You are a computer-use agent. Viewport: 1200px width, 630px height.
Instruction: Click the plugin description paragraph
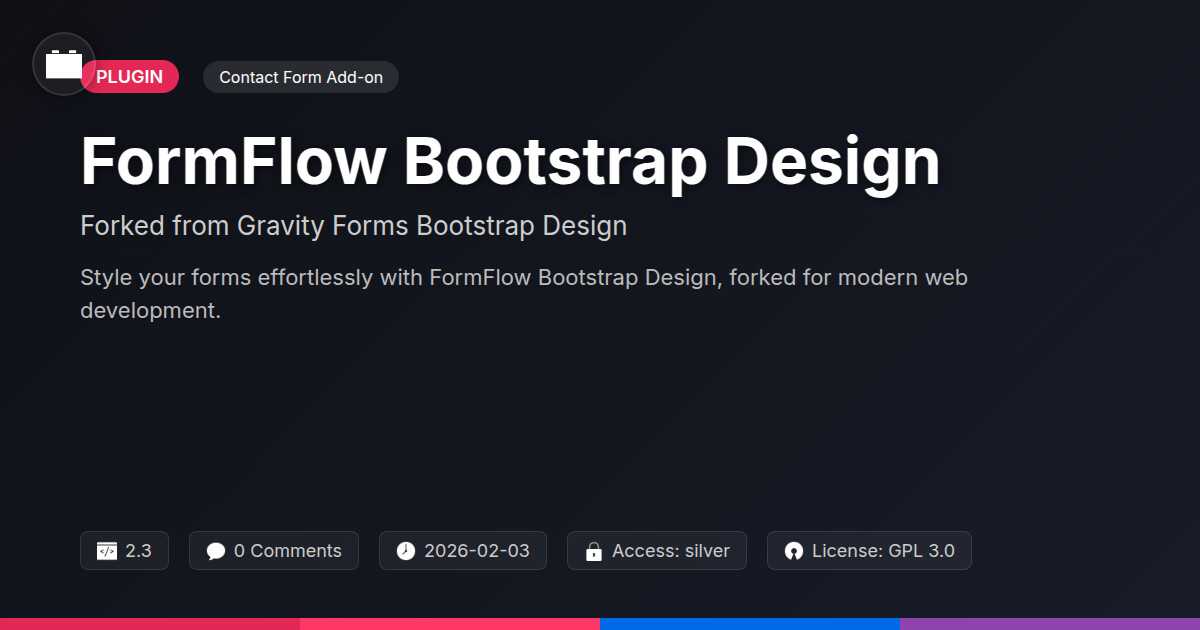click(x=523, y=293)
